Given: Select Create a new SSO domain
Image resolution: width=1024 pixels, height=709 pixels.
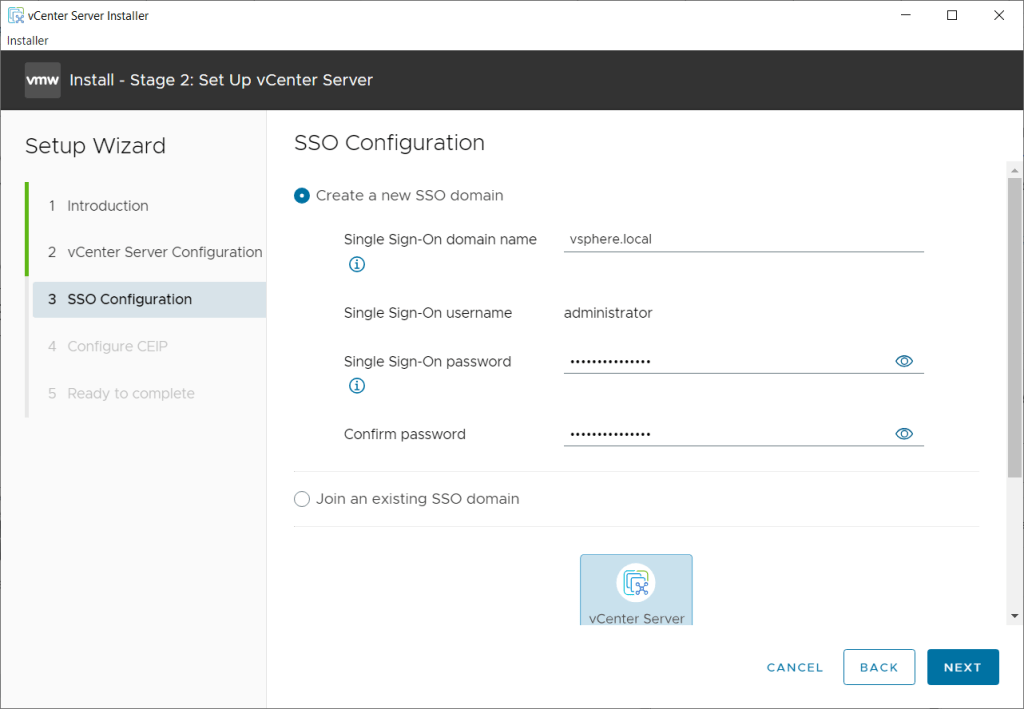Looking at the screenshot, I should (302, 196).
